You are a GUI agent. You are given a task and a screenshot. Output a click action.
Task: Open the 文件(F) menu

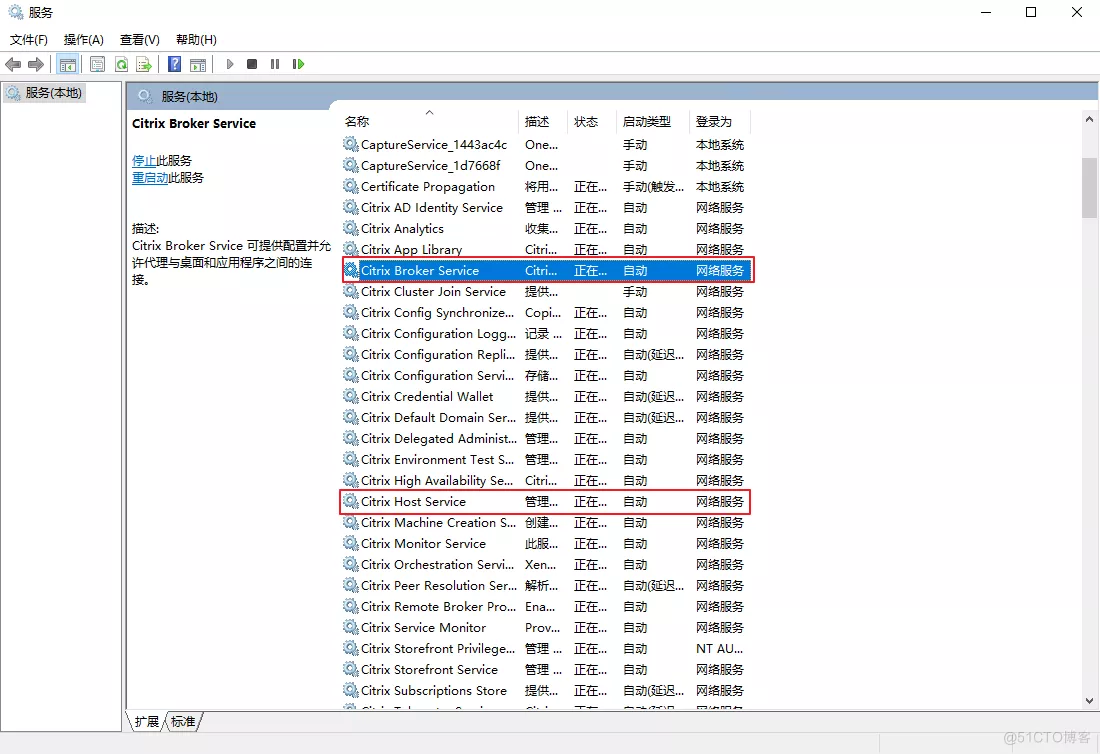[29, 40]
